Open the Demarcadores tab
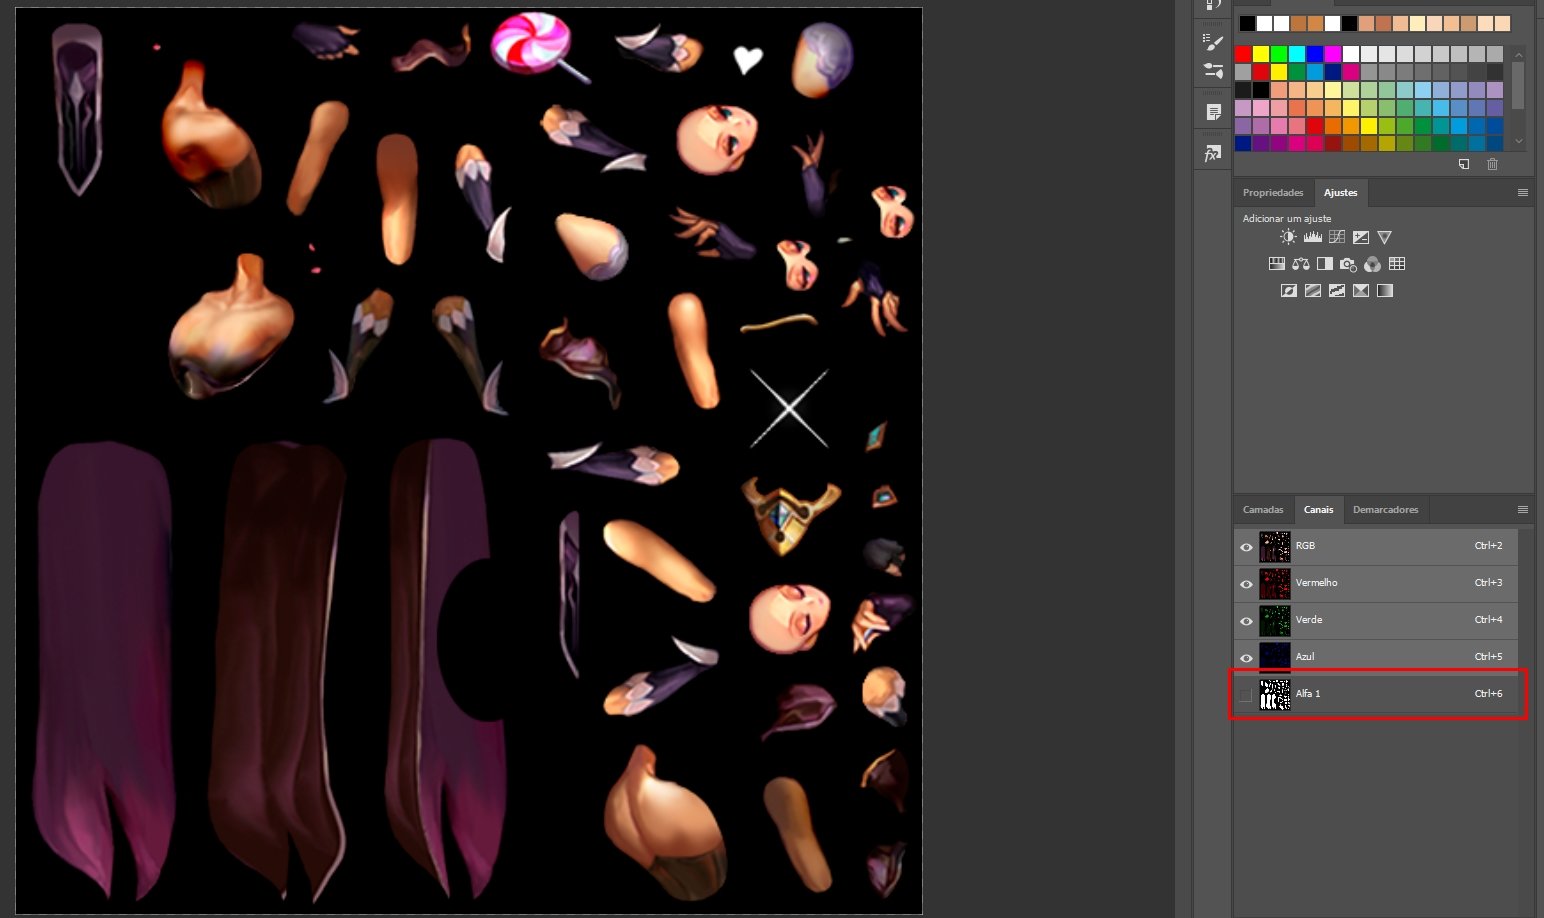1544x918 pixels. pos(1385,509)
